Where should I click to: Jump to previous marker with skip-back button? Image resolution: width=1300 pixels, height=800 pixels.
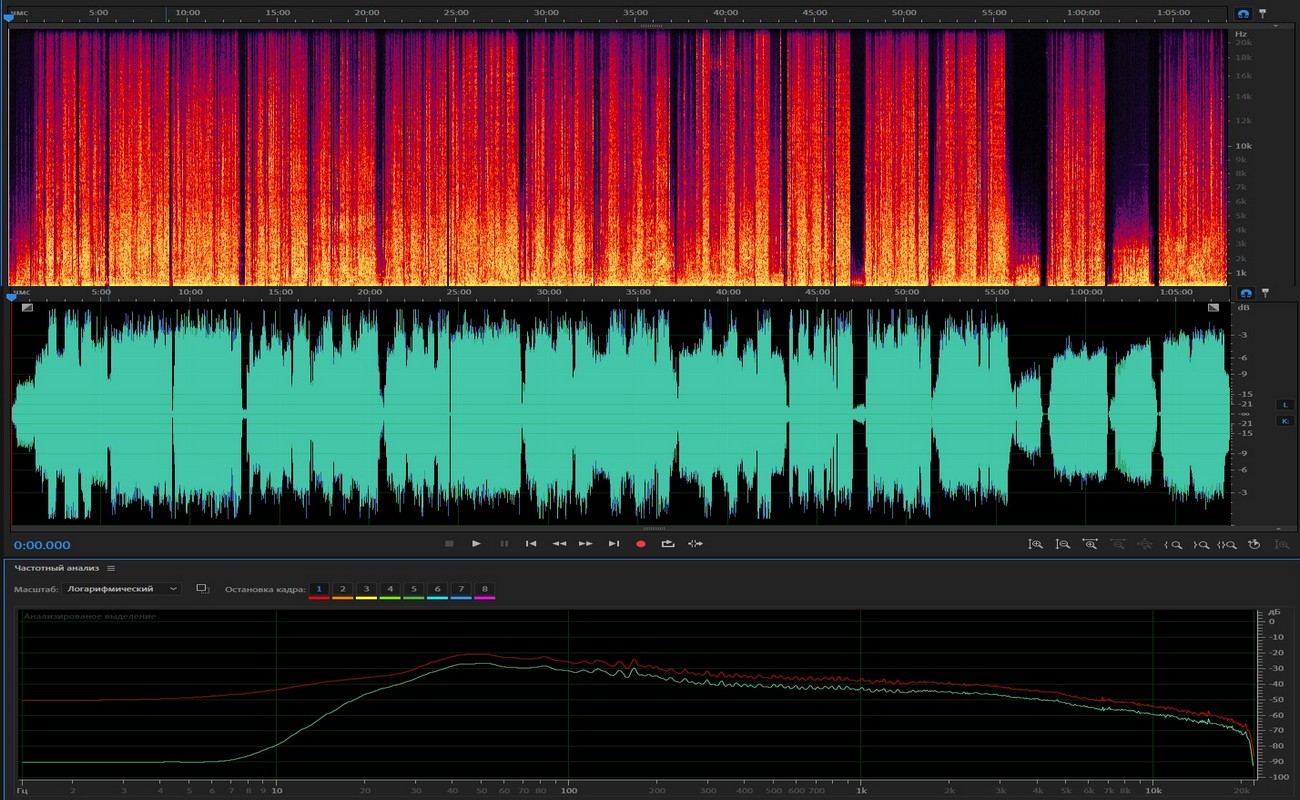(x=531, y=544)
